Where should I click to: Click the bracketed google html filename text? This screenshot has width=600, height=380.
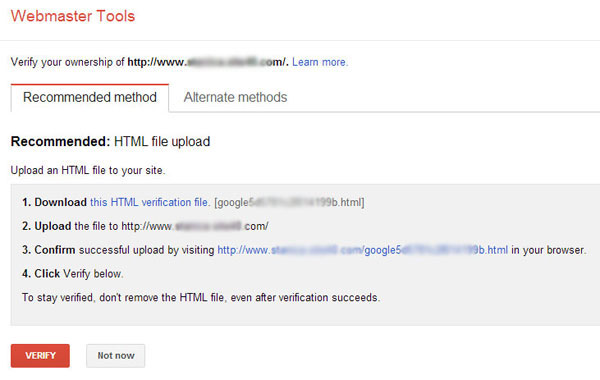[289, 202]
